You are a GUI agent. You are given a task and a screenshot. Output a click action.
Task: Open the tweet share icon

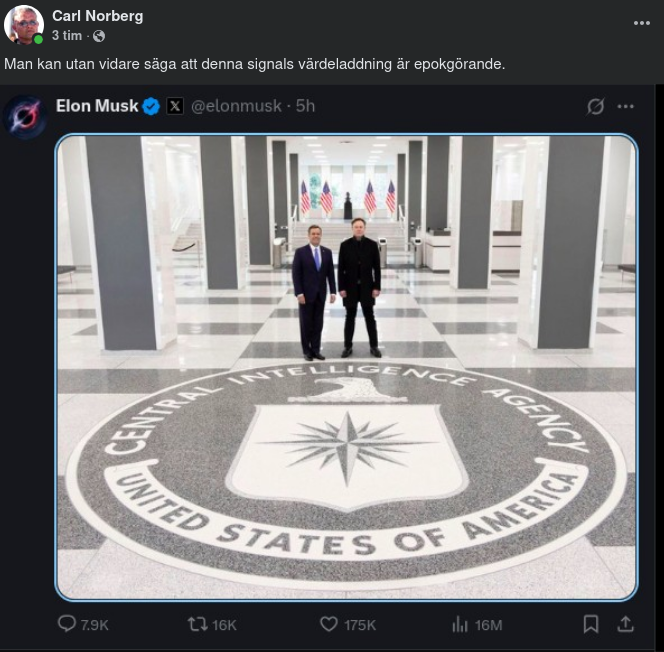tap(625, 624)
